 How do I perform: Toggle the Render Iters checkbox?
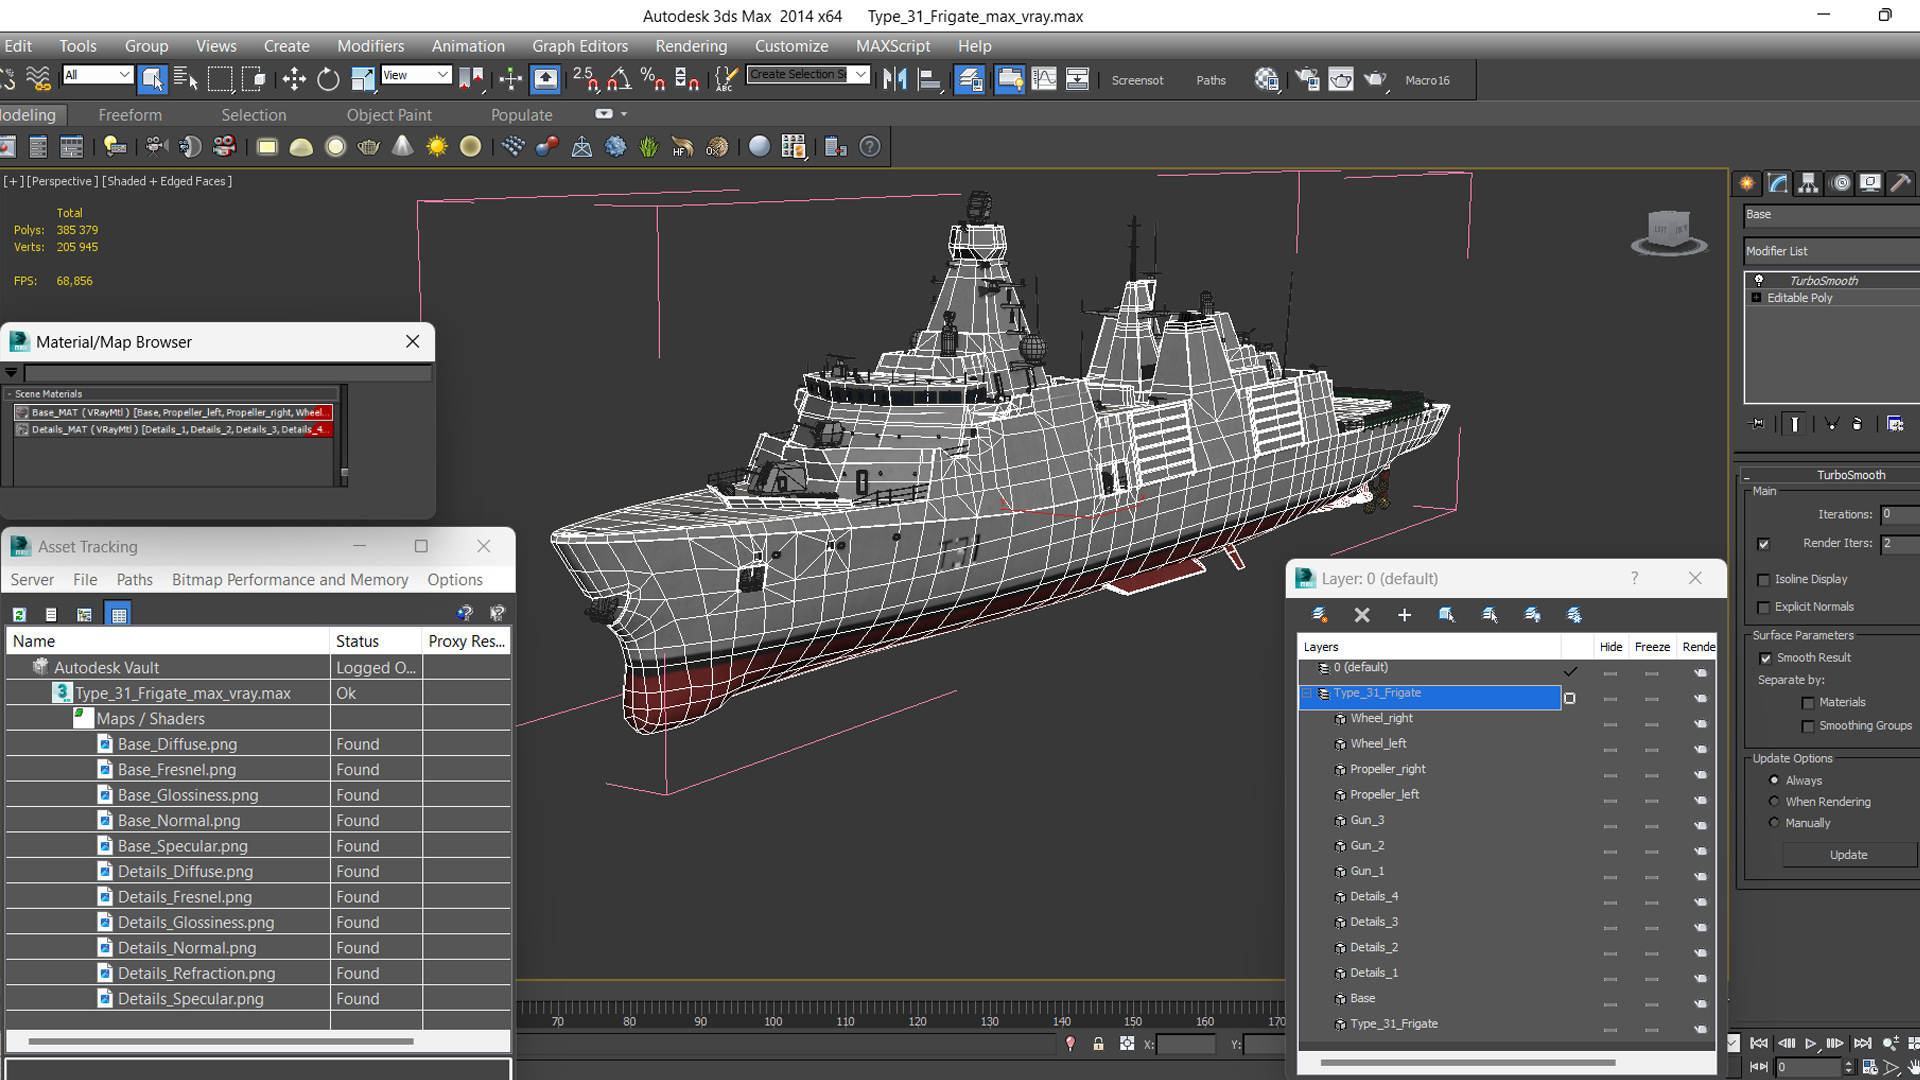pyautogui.click(x=1763, y=544)
